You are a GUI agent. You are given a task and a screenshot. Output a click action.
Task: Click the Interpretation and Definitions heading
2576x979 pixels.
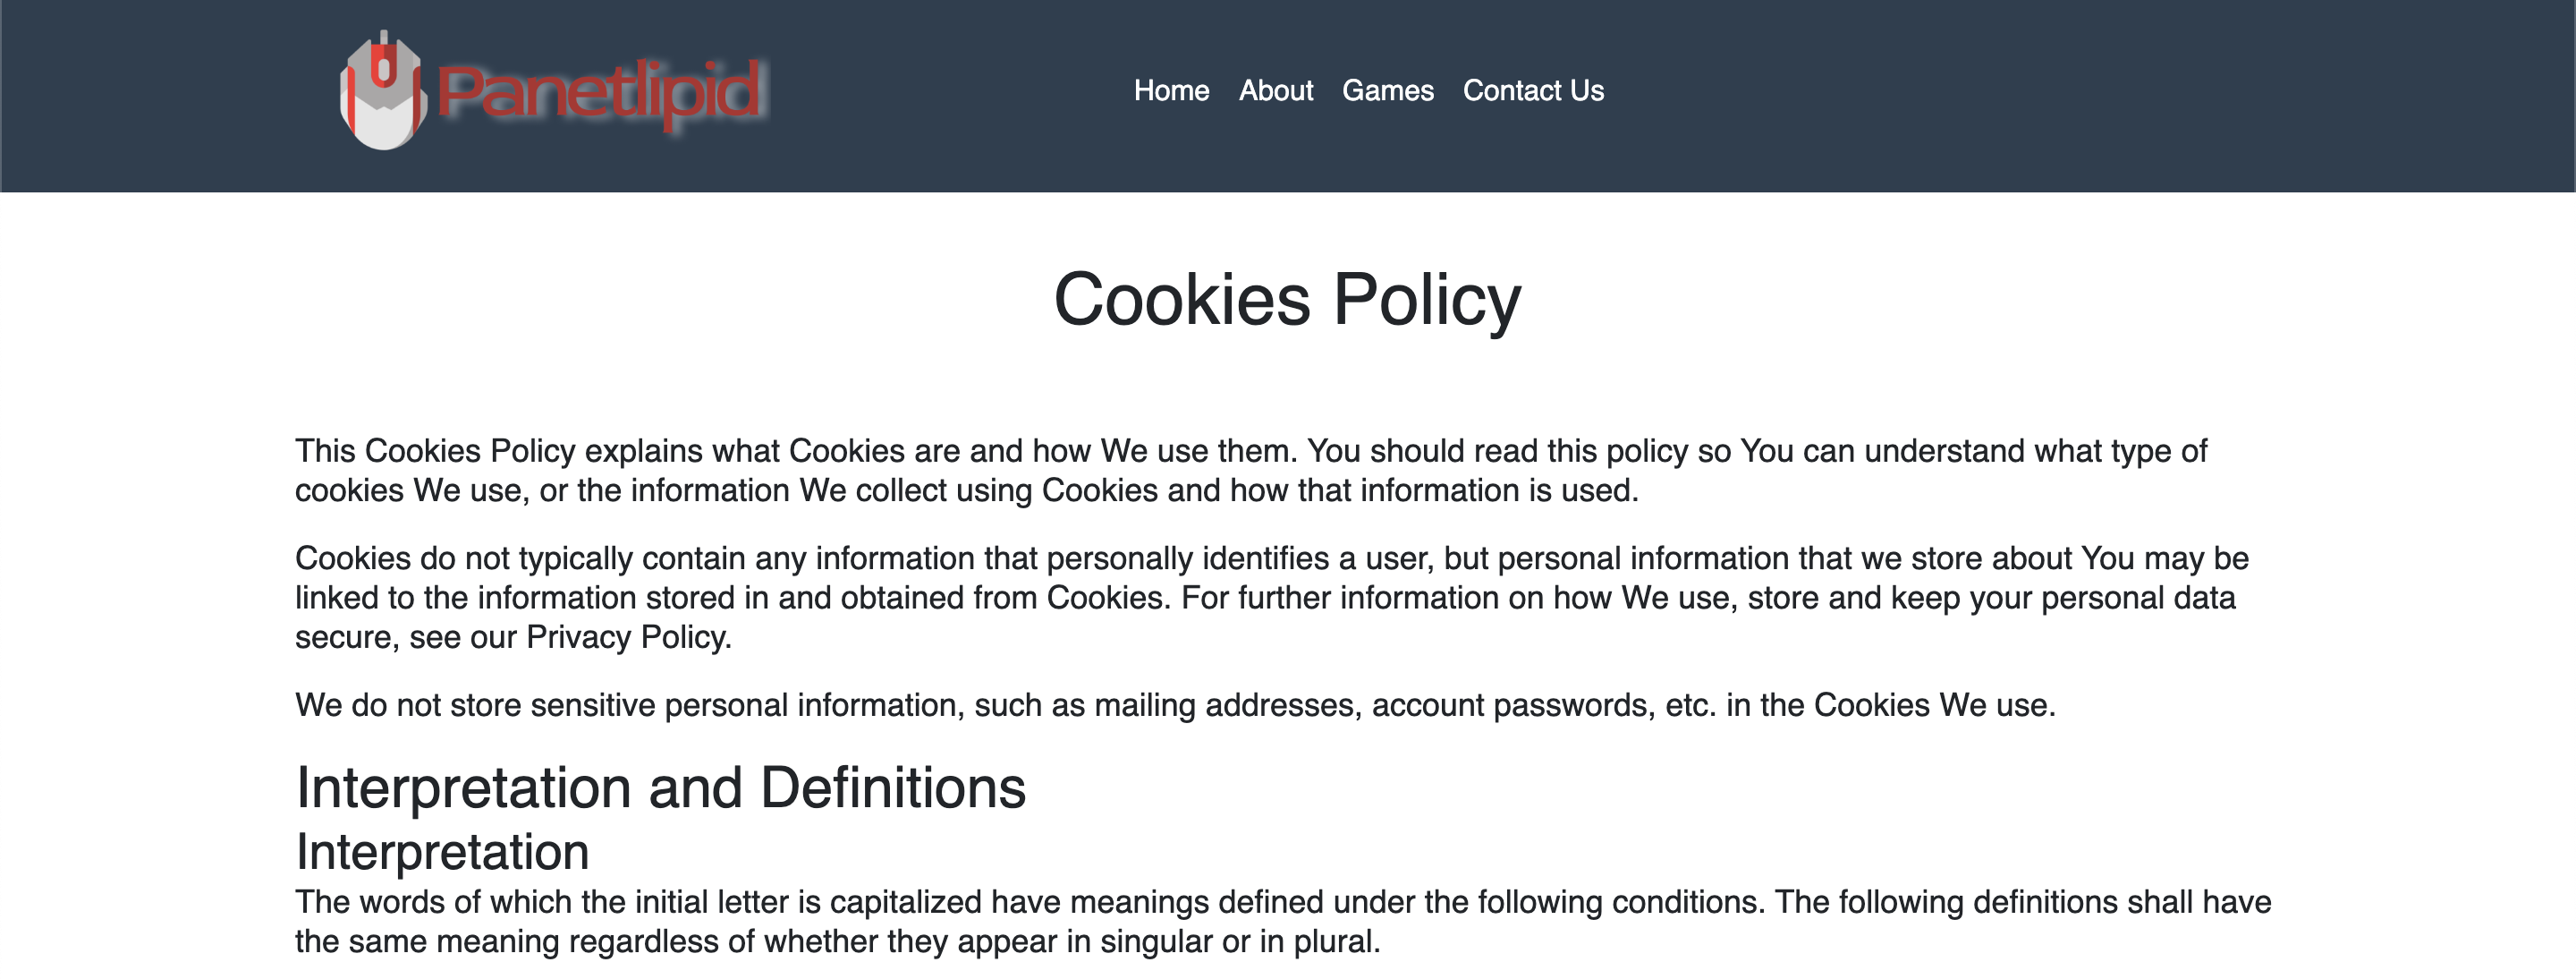(661, 787)
